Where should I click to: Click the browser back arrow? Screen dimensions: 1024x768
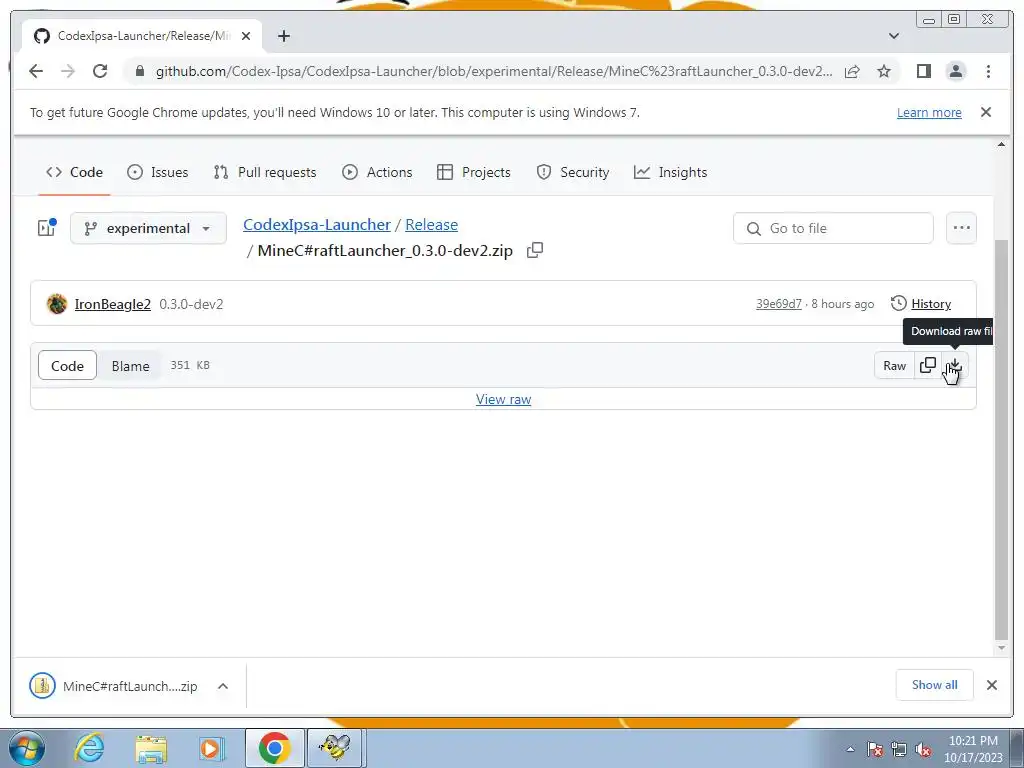coord(36,71)
